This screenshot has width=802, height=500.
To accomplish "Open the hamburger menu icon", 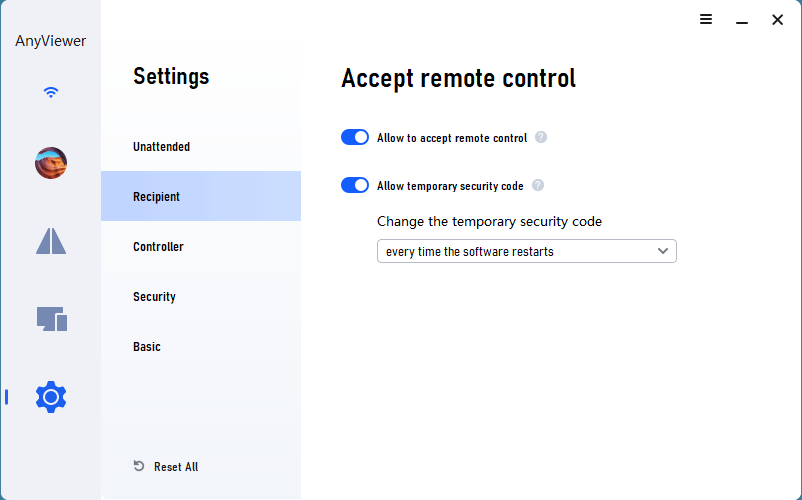I will point(706,19).
